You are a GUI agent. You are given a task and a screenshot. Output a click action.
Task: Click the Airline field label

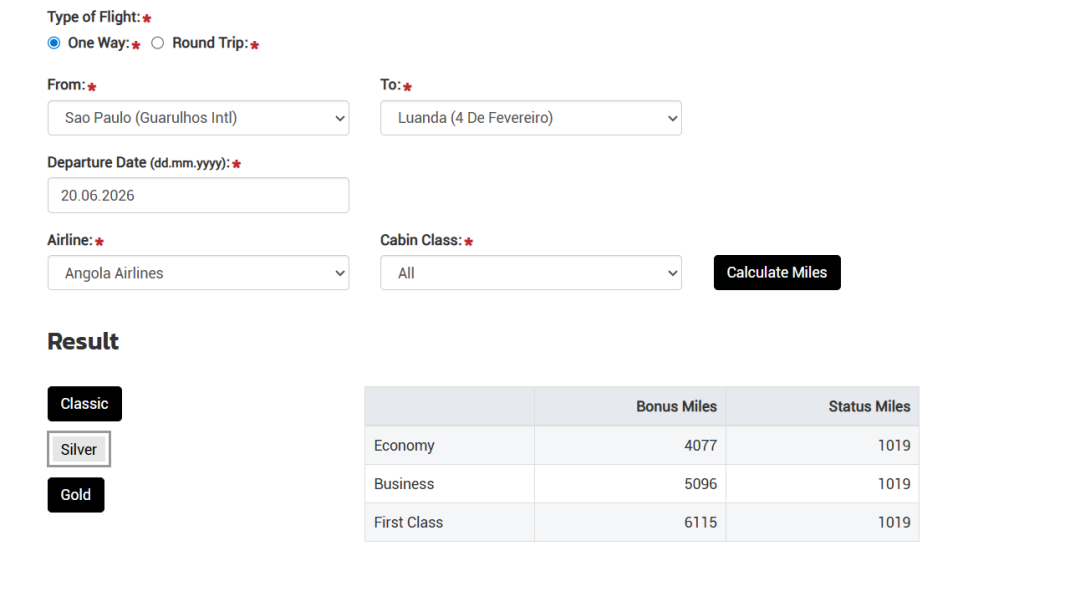[x=70, y=240]
